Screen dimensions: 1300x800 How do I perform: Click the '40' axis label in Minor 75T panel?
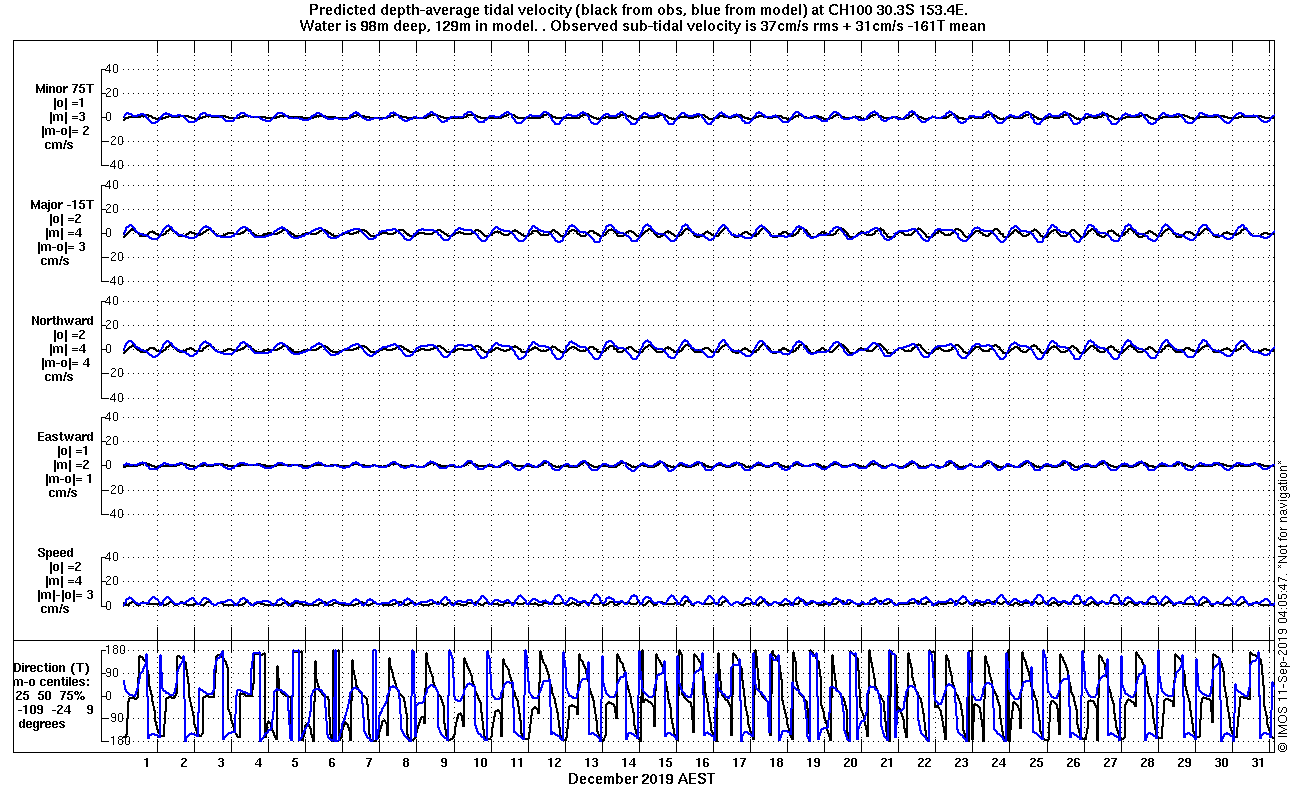tap(112, 68)
